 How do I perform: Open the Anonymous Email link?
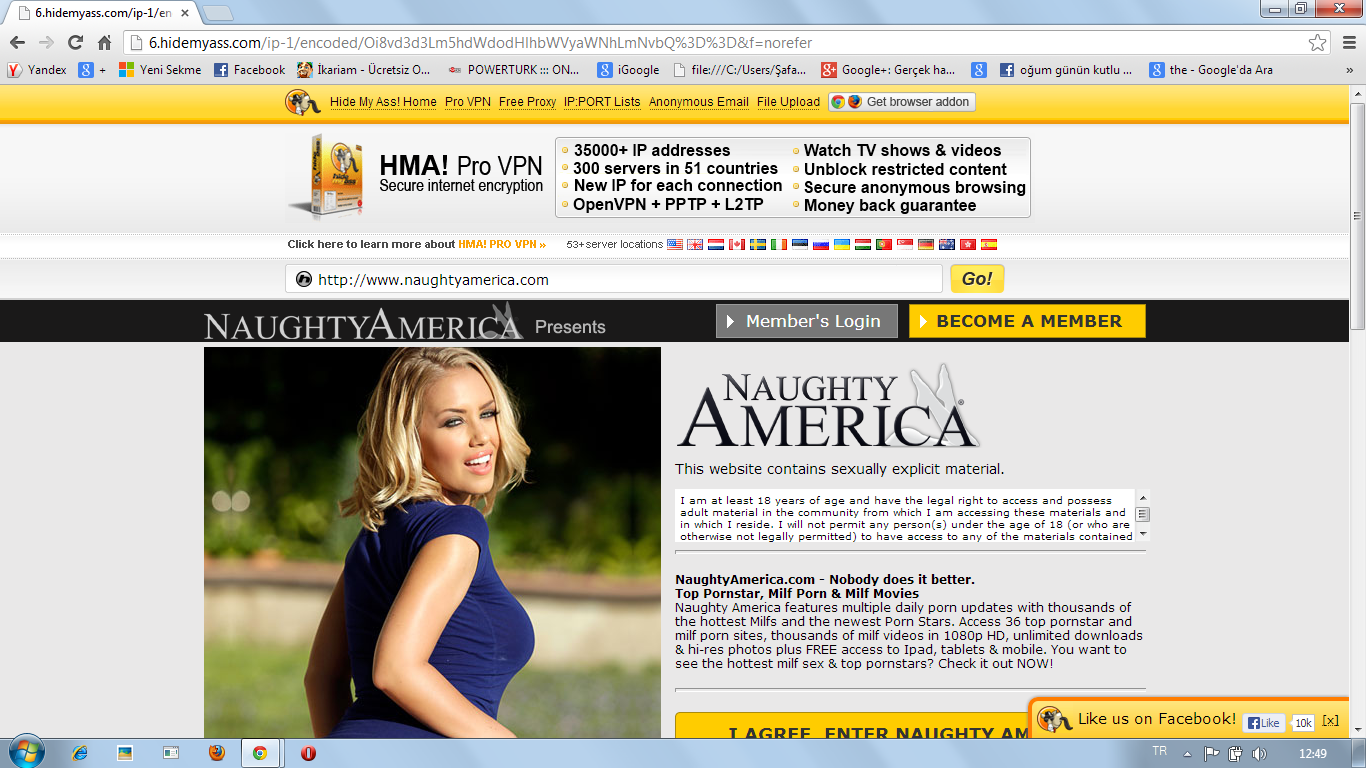(699, 102)
